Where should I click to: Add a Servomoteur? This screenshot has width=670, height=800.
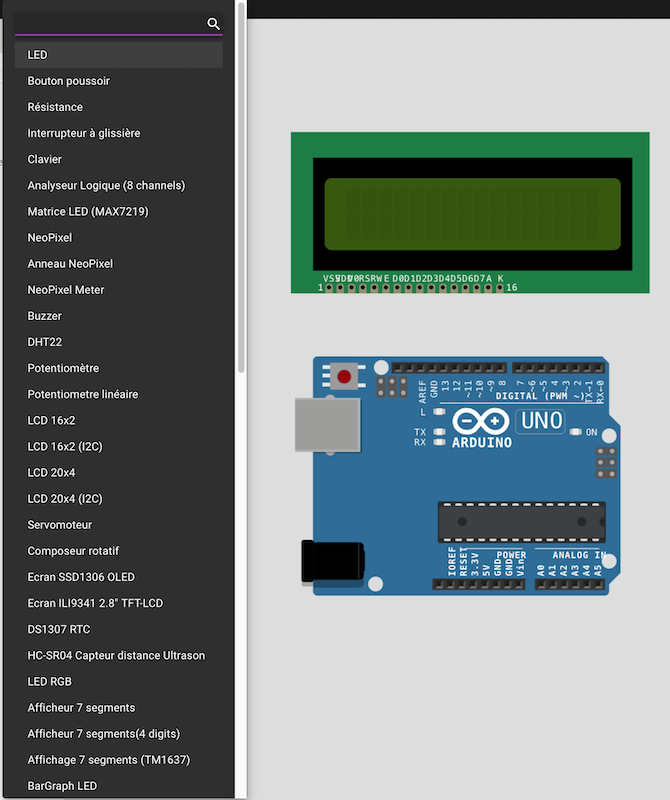[118, 524]
